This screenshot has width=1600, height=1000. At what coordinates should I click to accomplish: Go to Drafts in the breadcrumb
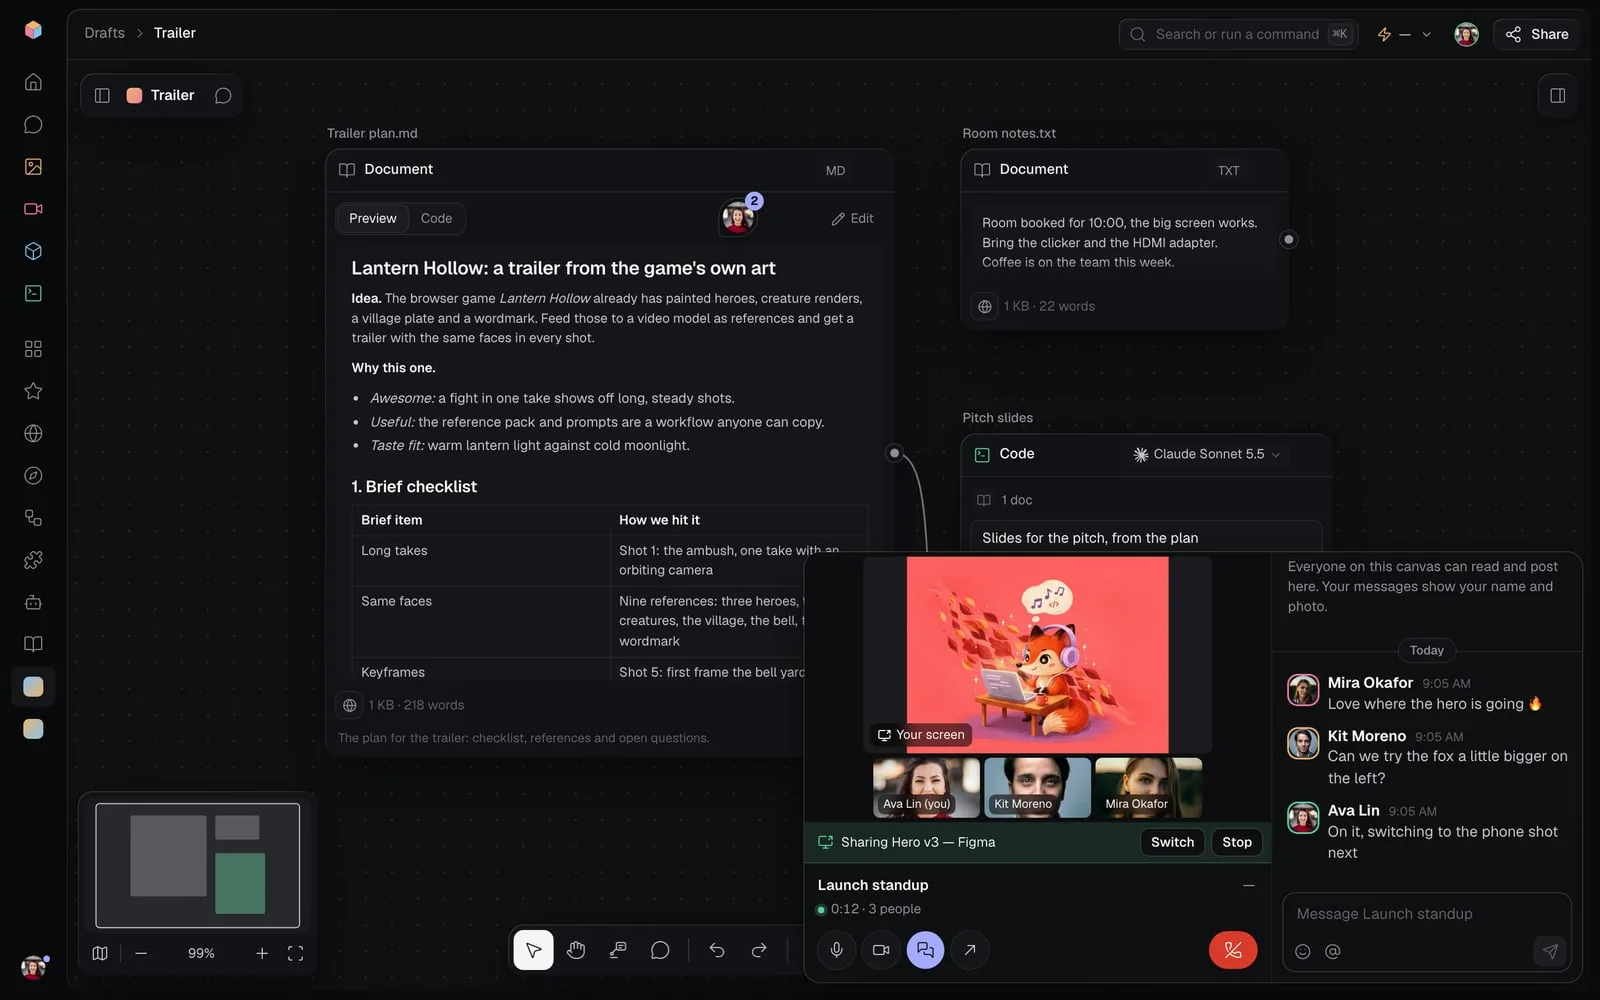point(105,33)
